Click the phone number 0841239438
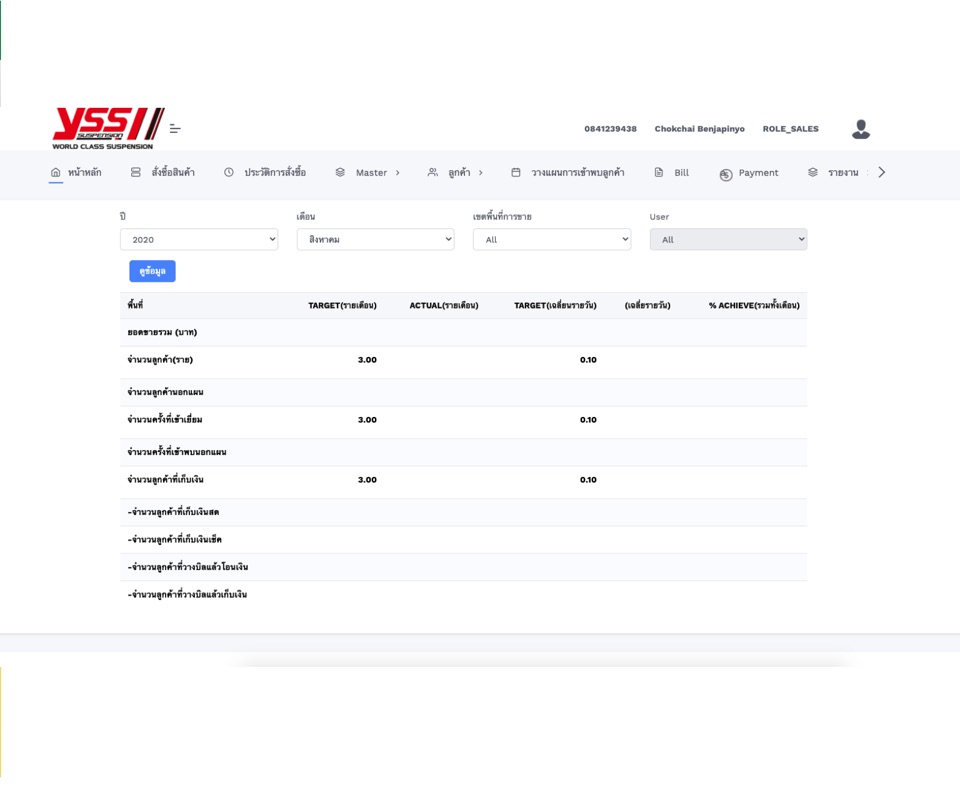This screenshot has height=800, width=960. 610,129
